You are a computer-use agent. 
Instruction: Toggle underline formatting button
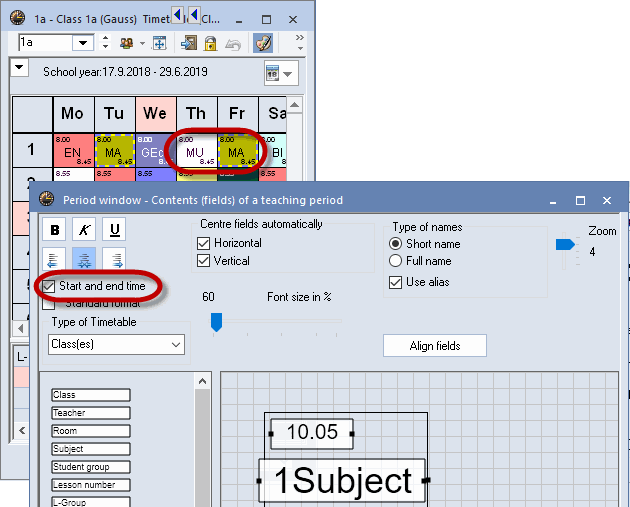tap(115, 230)
